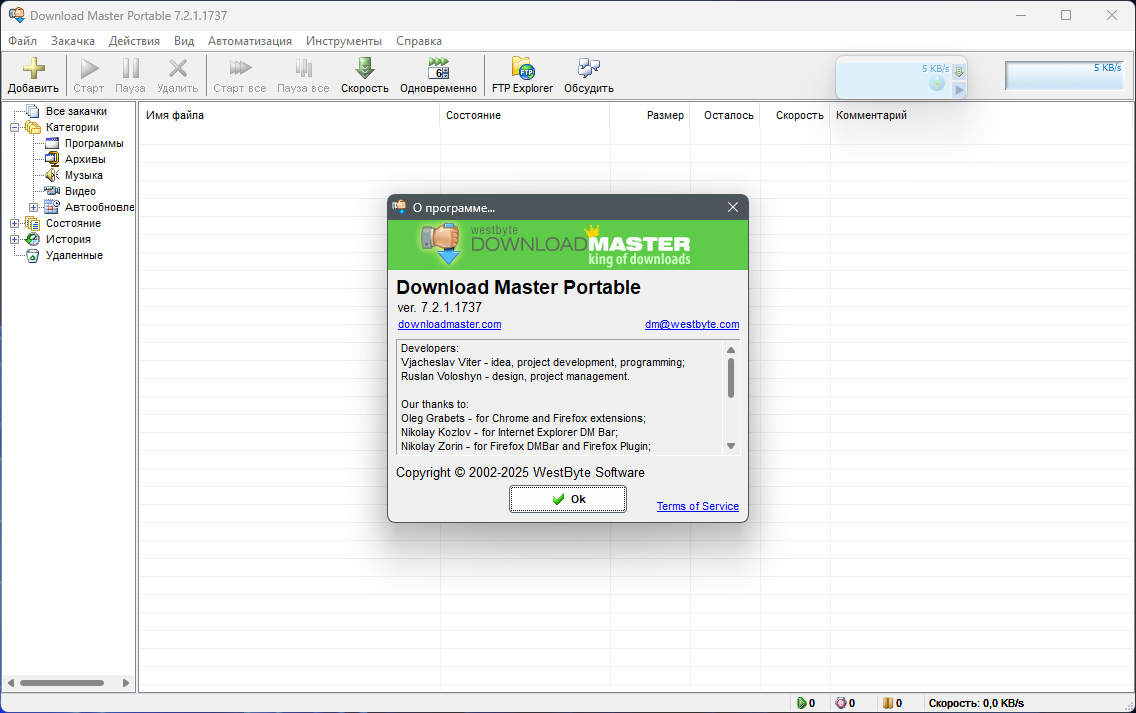Click the credits scrollbar up arrow
This screenshot has height=713, width=1136.
click(731, 350)
